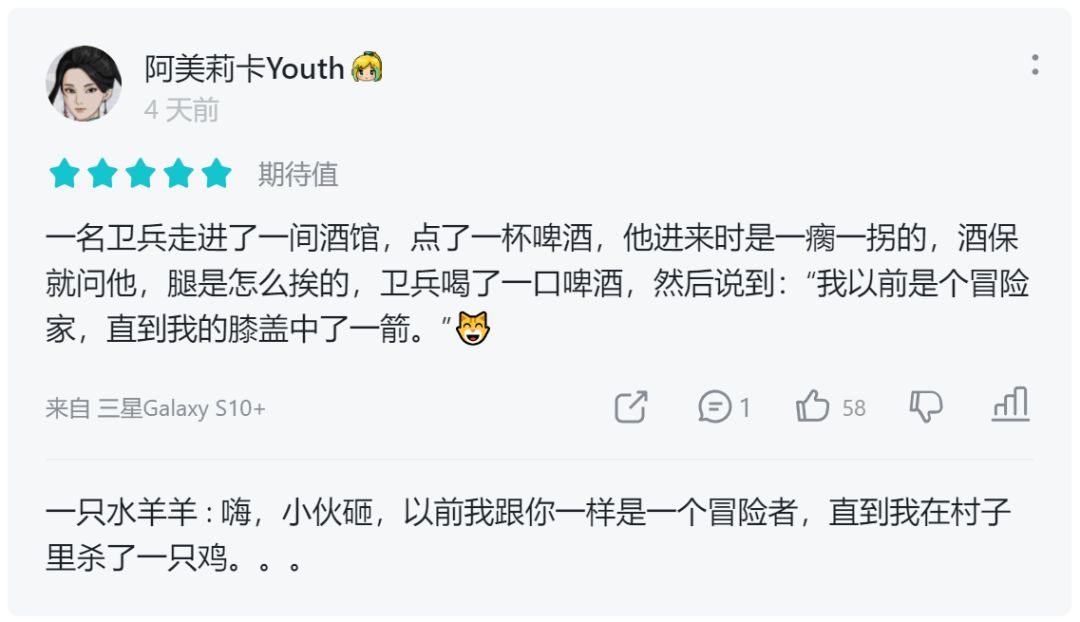Like the review with thumbs up
The image size is (1080, 622).
[x=813, y=407]
